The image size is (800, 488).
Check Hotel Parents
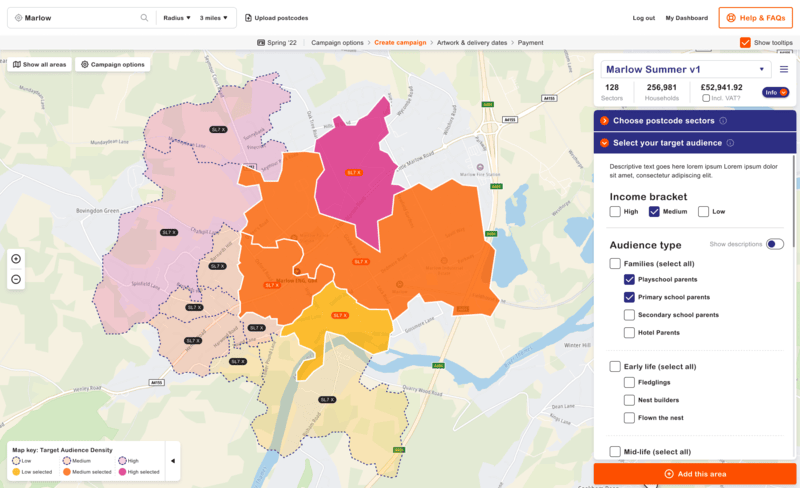tap(630, 332)
